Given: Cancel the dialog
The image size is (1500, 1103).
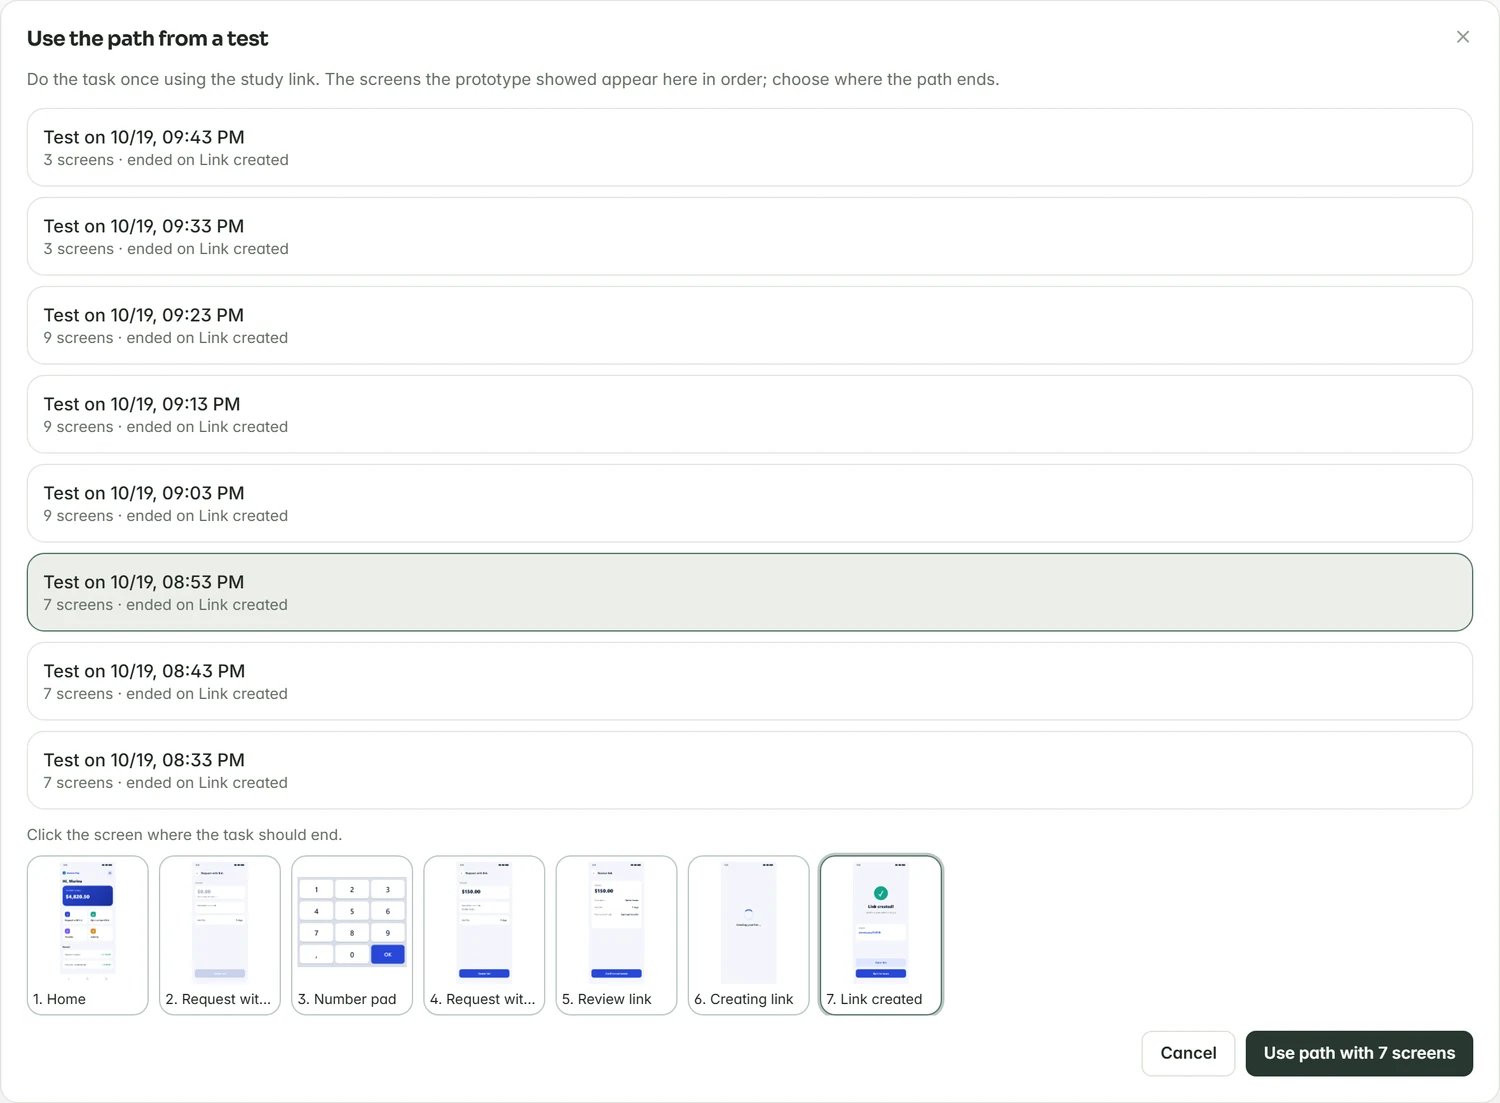Looking at the screenshot, I should 1188,1053.
